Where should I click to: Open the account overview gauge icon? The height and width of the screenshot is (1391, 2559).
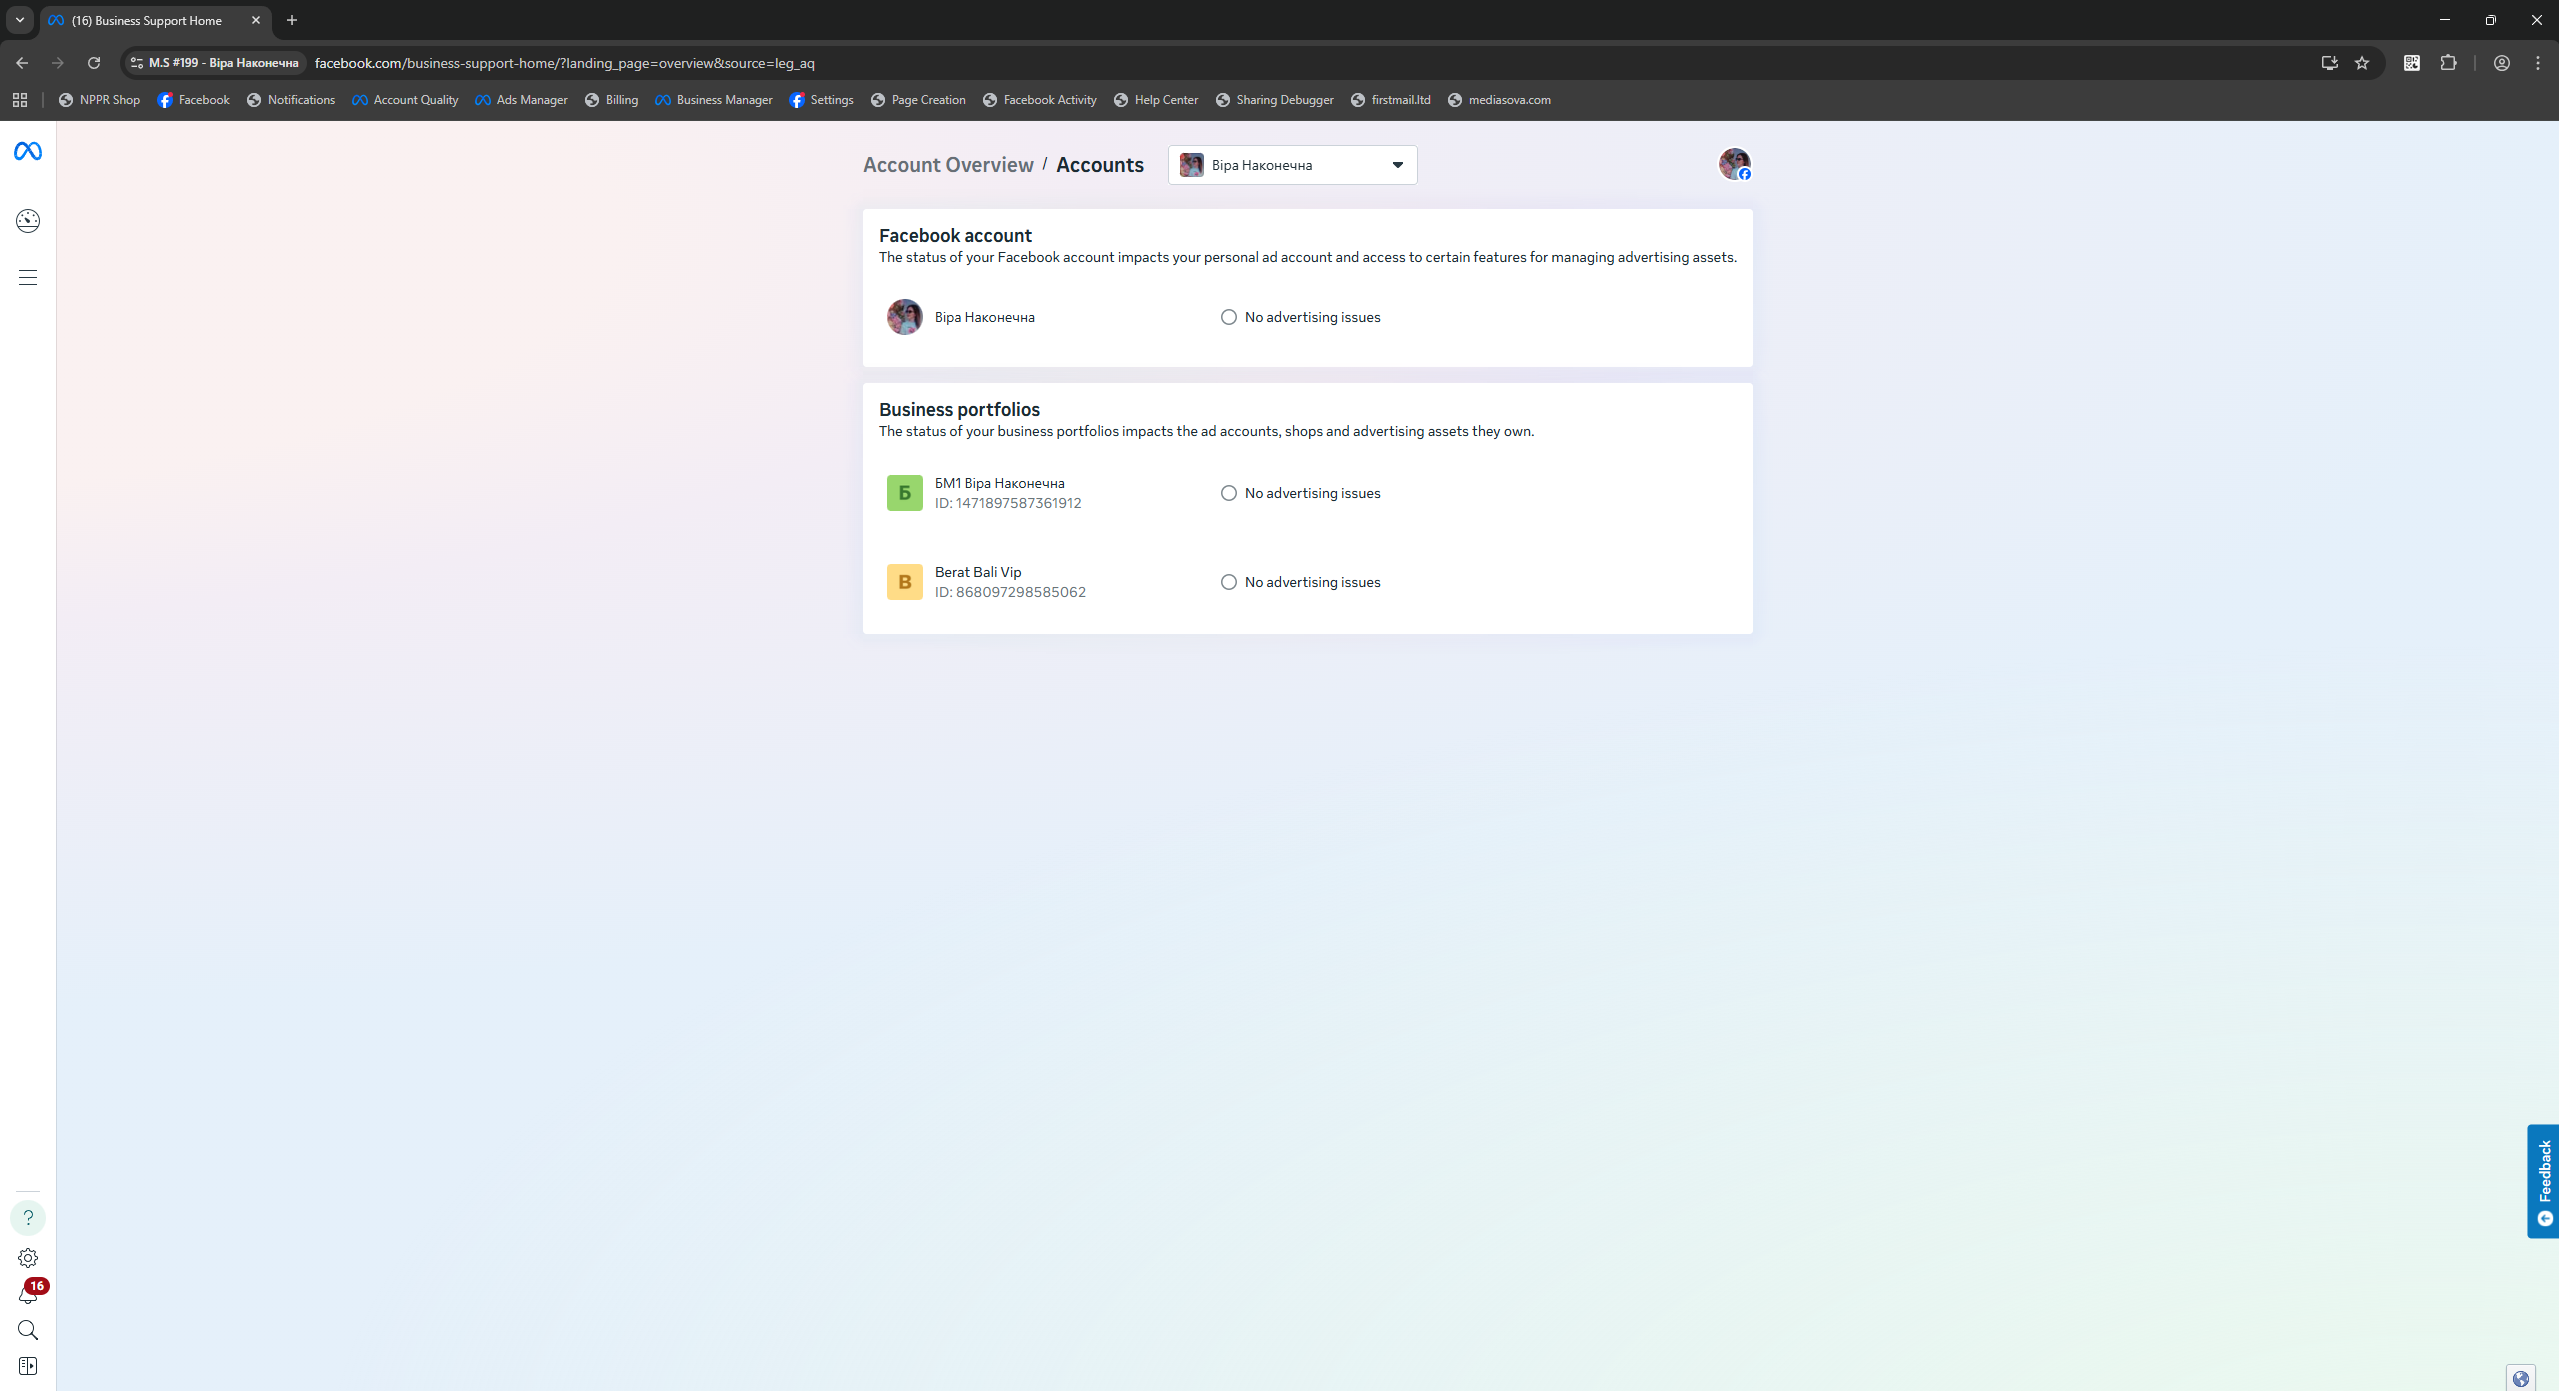click(x=28, y=221)
